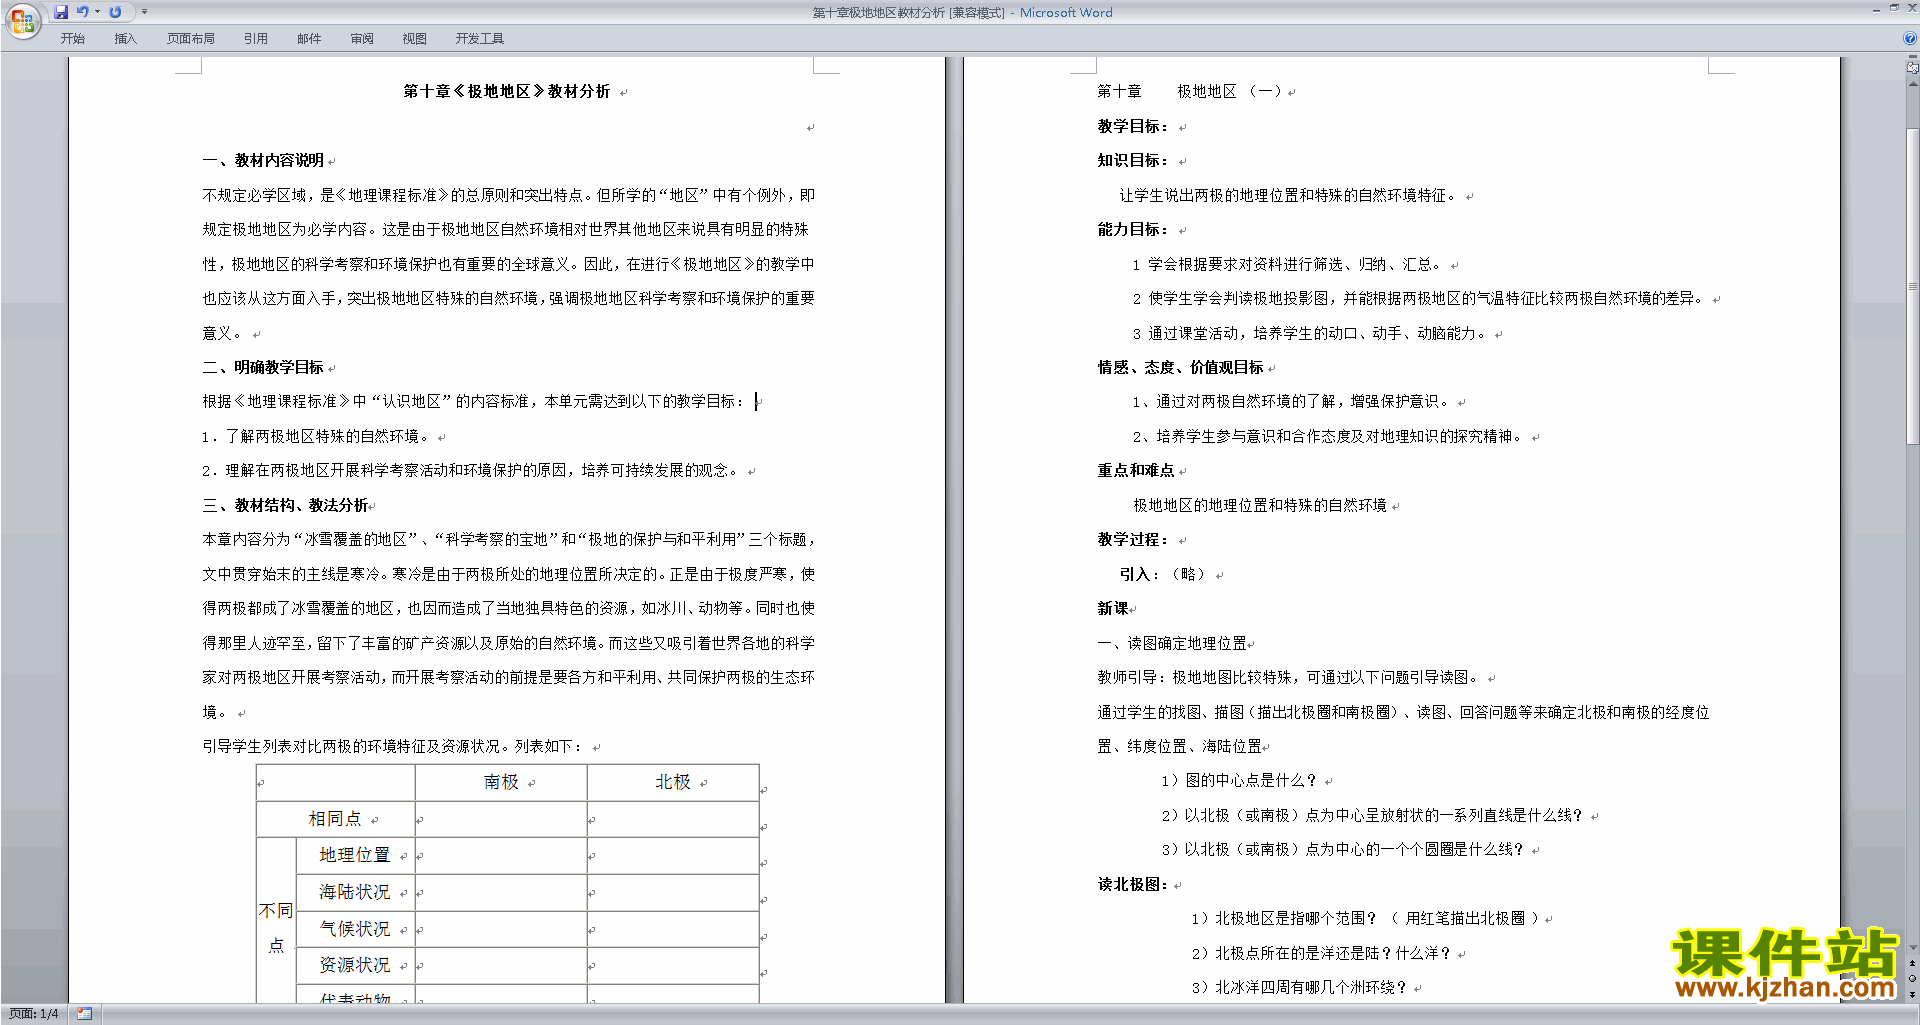Click the proofing status icon in status bar
The width and height of the screenshot is (1920, 1025).
[x=85, y=1014]
